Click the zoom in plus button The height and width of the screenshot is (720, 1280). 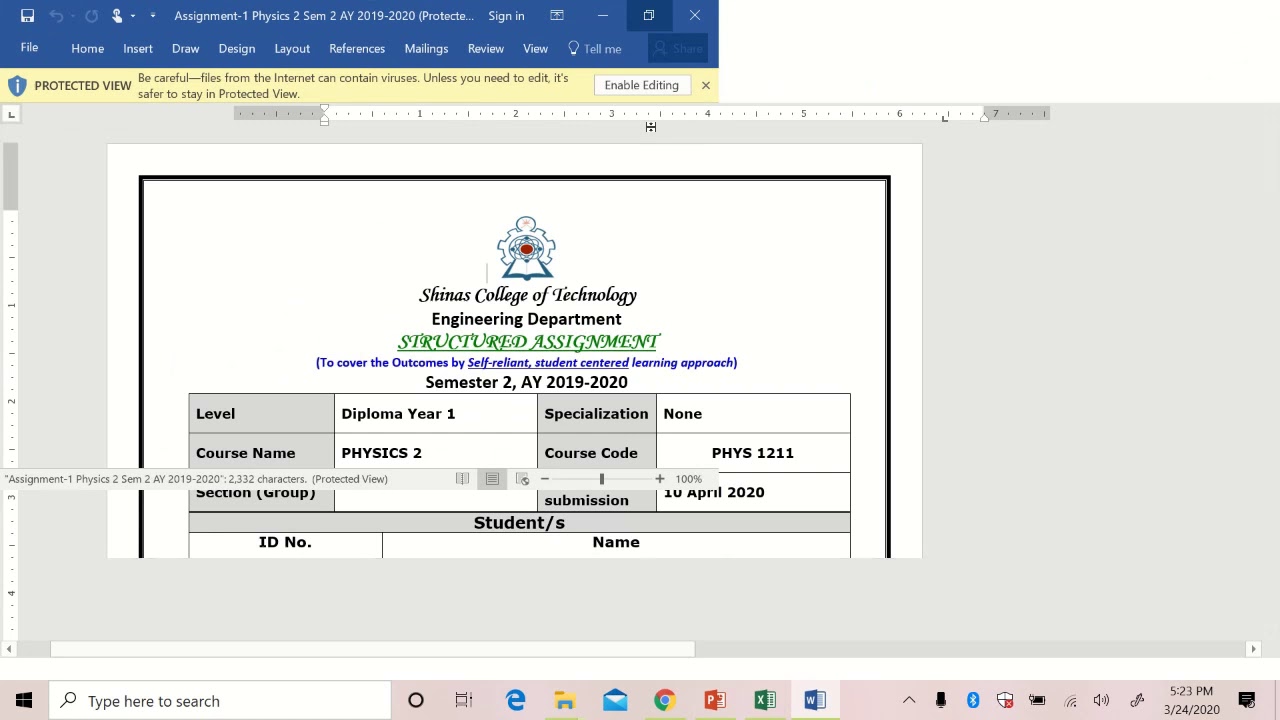click(660, 479)
